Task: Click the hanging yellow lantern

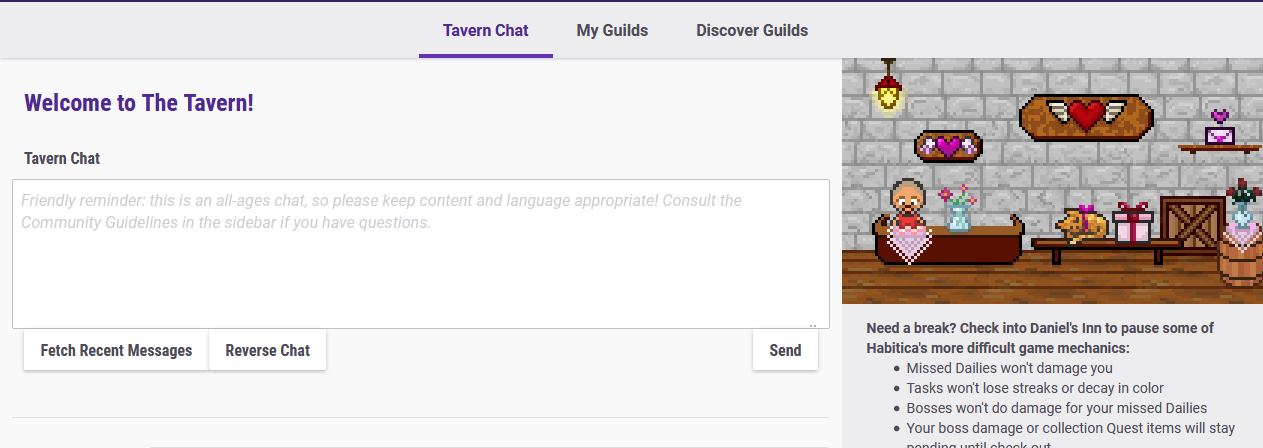Action: [x=887, y=85]
